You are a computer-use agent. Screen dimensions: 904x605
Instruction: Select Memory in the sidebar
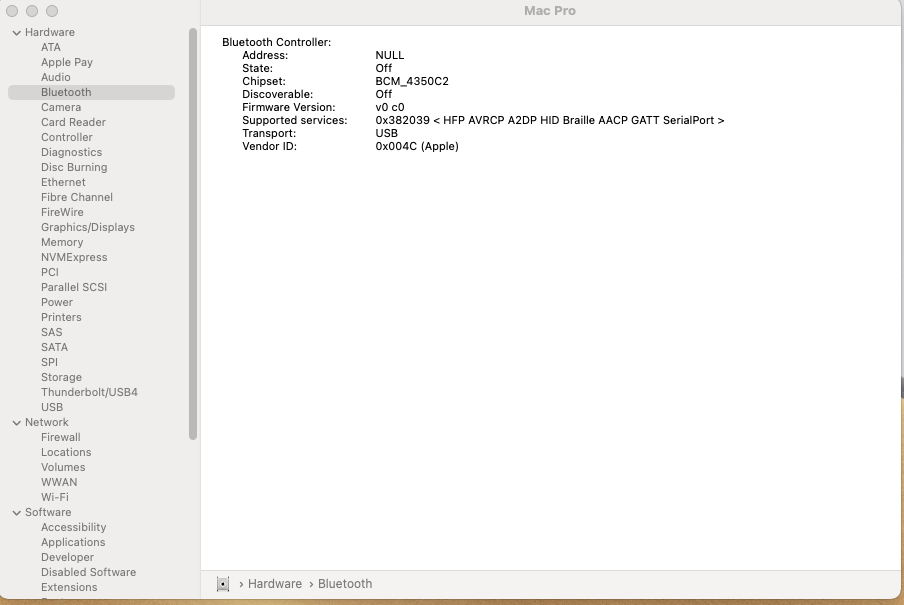pyautogui.click(x=62, y=242)
